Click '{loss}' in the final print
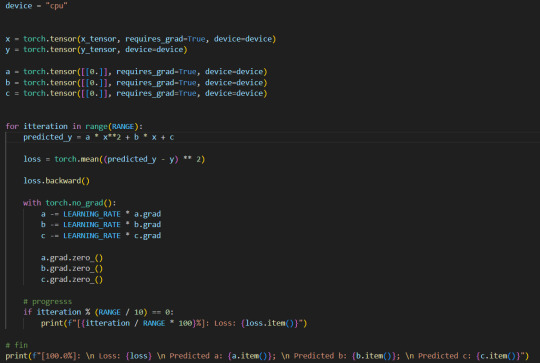 [x=139, y=356]
